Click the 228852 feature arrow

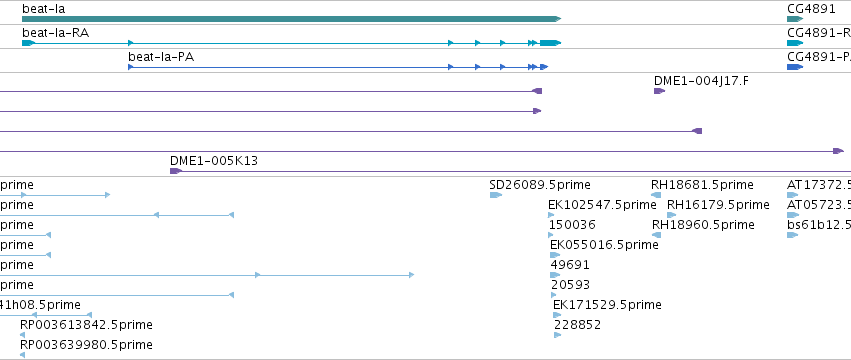click(557, 335)
